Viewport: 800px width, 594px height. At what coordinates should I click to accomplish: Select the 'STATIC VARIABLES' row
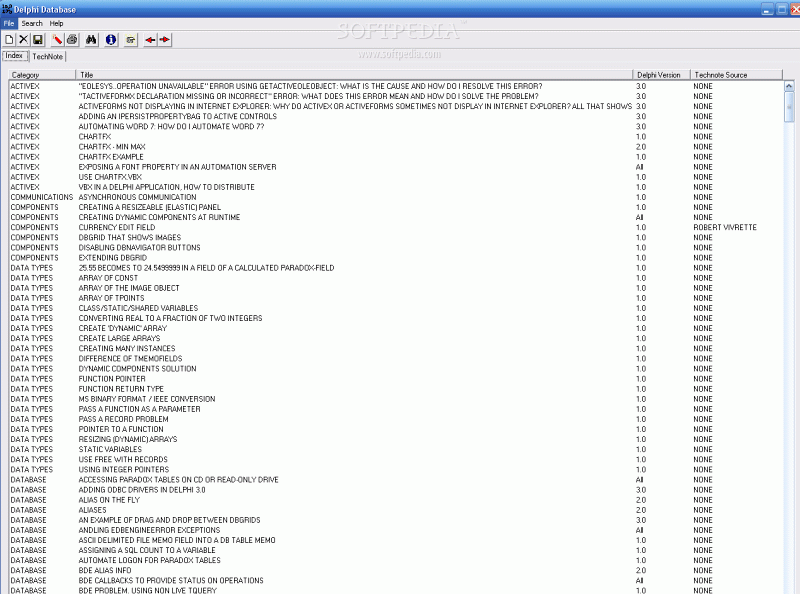[396, 450]
